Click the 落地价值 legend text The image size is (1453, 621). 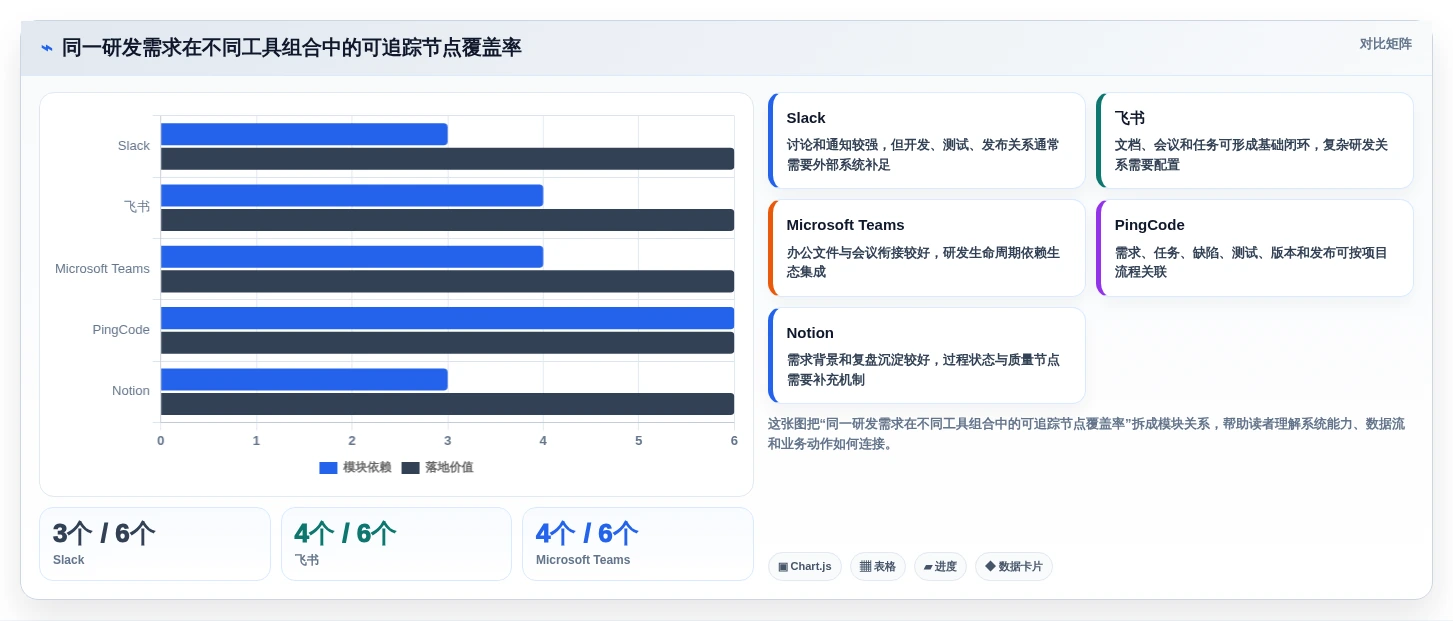[449, 468]
